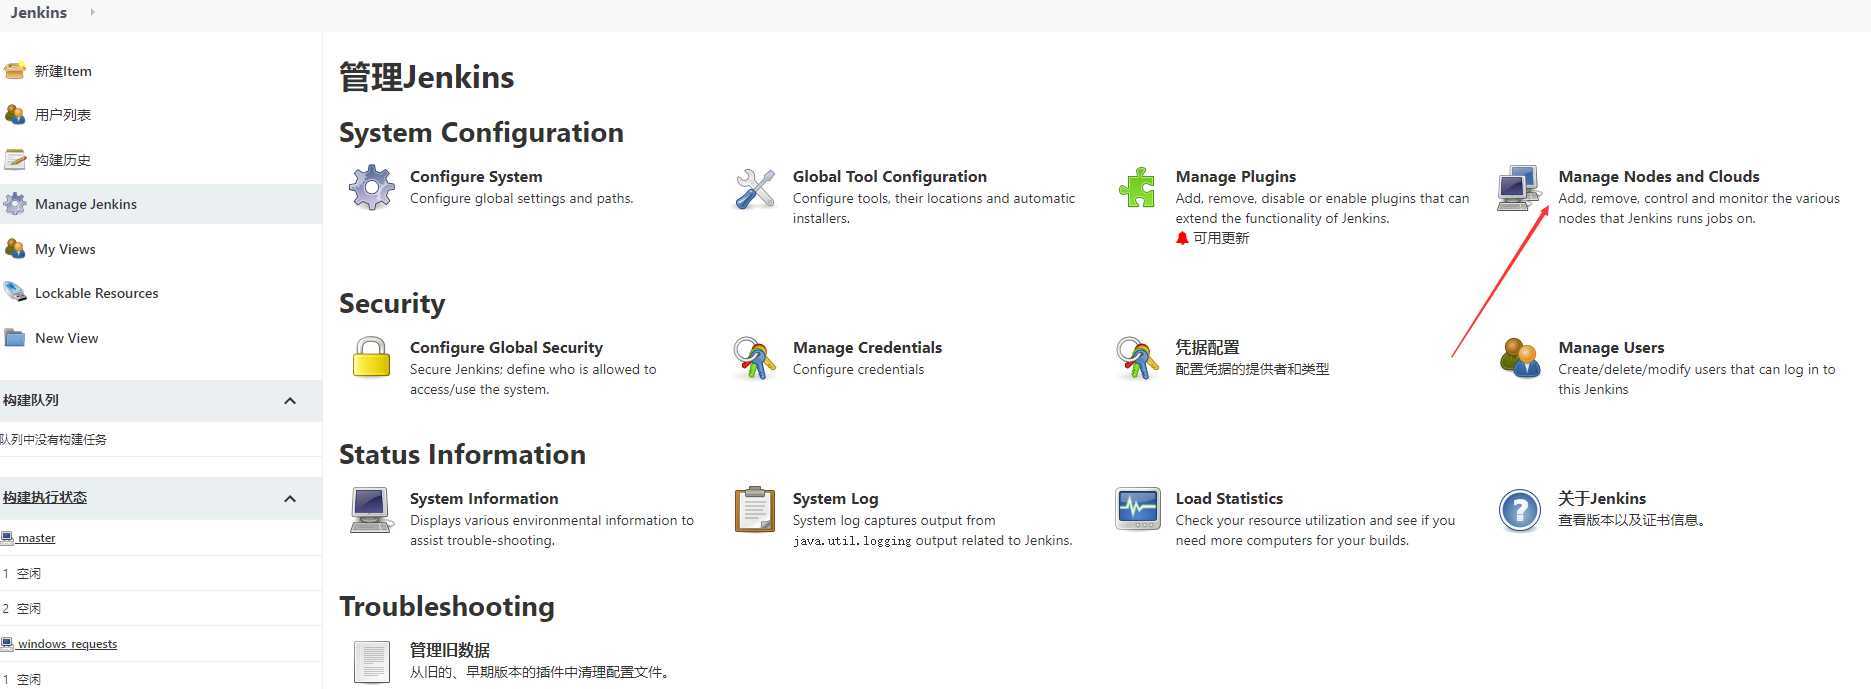Expand the Jenkins breadcrumb arrow
Screen dimensions: 1871x689
(x=92, y=12)
